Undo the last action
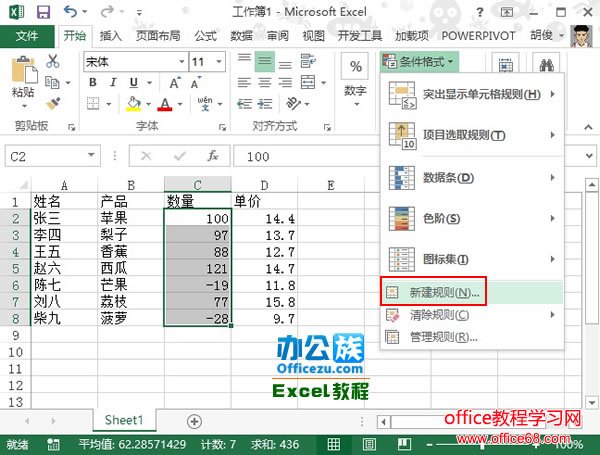The height and width of the screenshot is (455, 600). pos(70,12)
